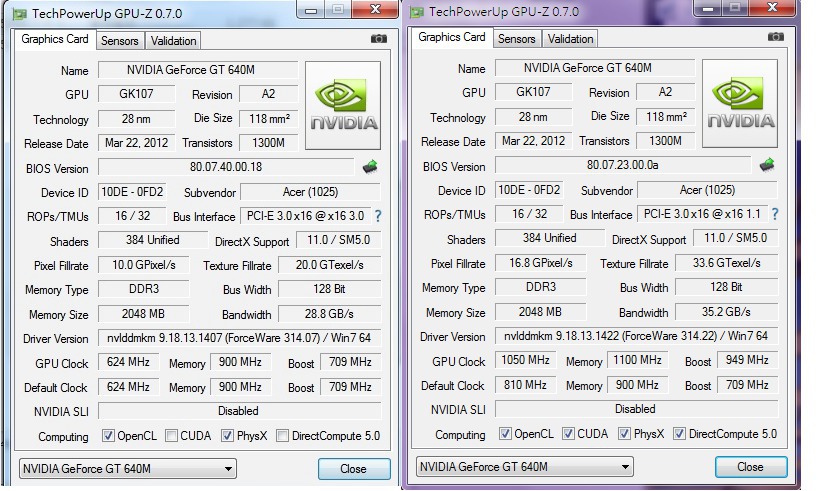
Task: Click the GPU-Z title bar icon in right window
Action: (x=417, y=12)
